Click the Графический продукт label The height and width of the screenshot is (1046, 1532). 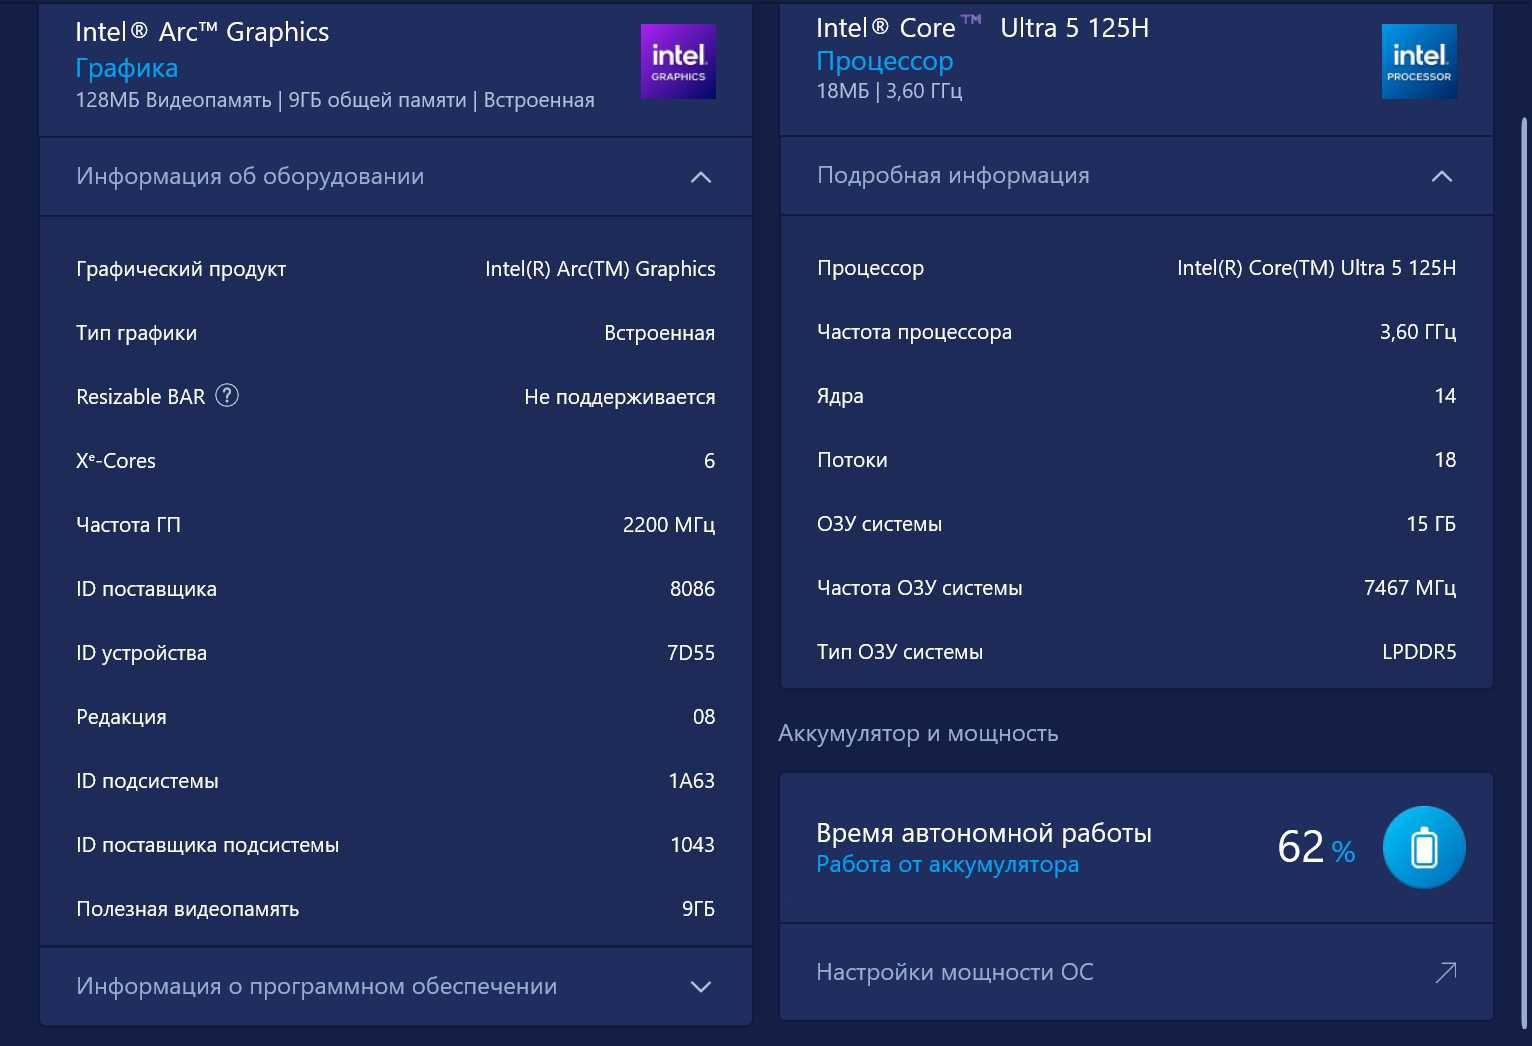coord(181,269)
